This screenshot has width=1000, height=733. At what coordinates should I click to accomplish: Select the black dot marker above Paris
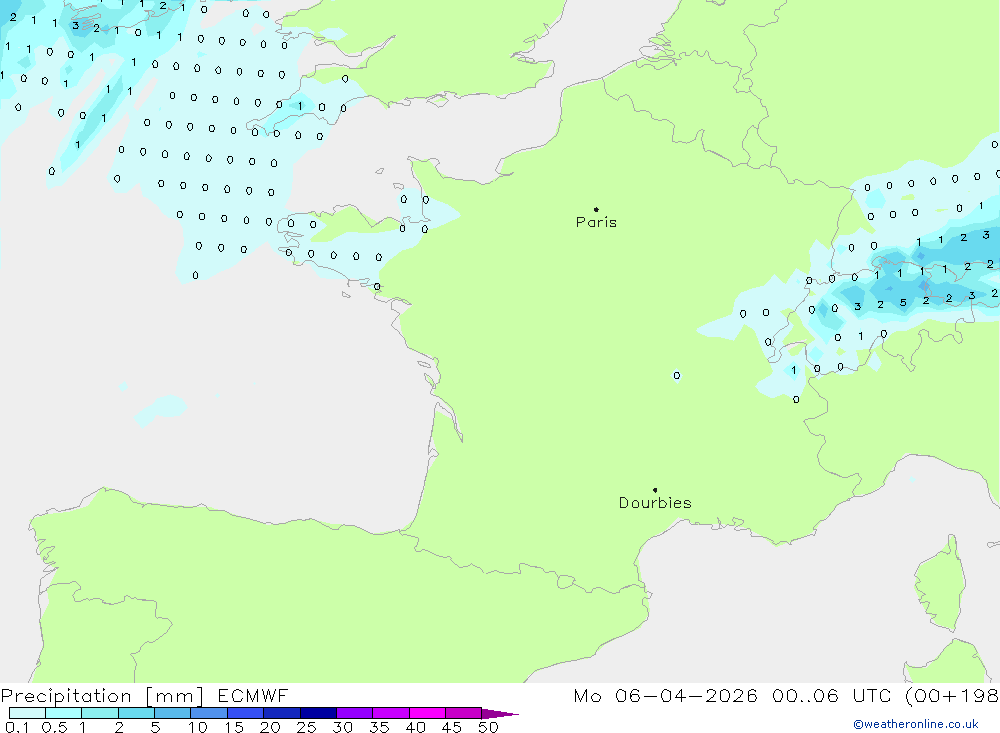[596, 209]
